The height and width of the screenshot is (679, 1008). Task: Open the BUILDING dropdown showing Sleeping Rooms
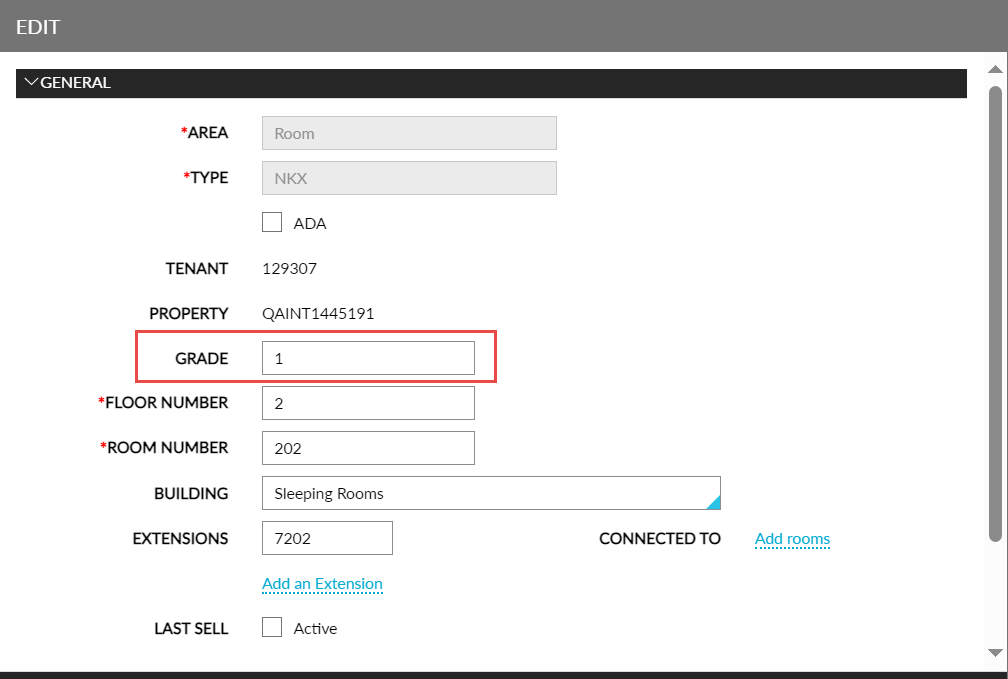pos(491,493)
